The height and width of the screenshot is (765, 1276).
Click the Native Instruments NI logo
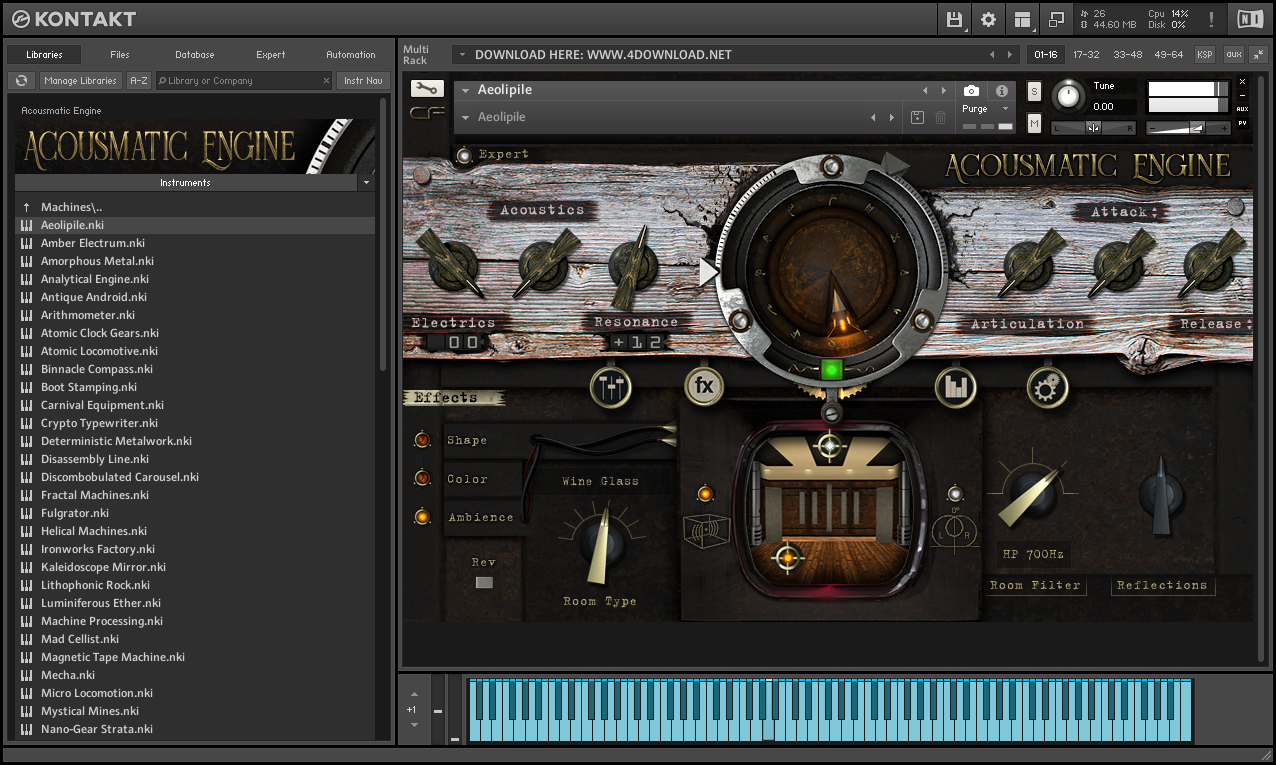click(1250, 19)
